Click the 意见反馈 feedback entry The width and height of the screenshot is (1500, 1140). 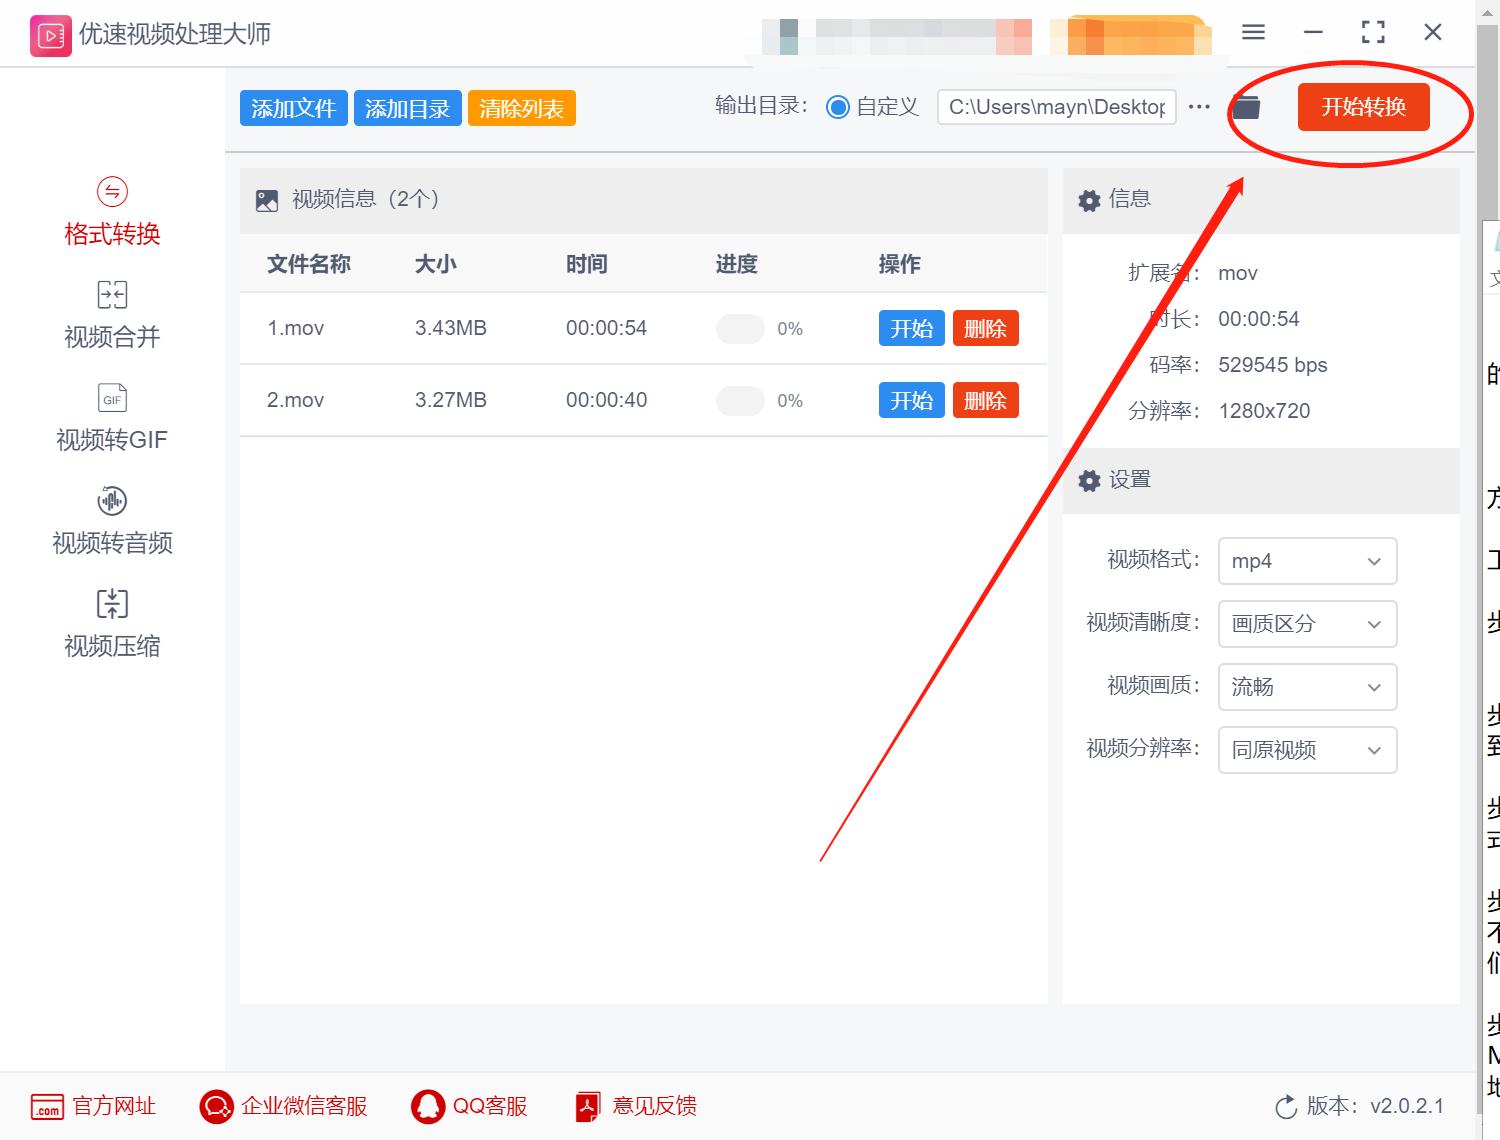pyautogui.click(x=586, y=1107)
